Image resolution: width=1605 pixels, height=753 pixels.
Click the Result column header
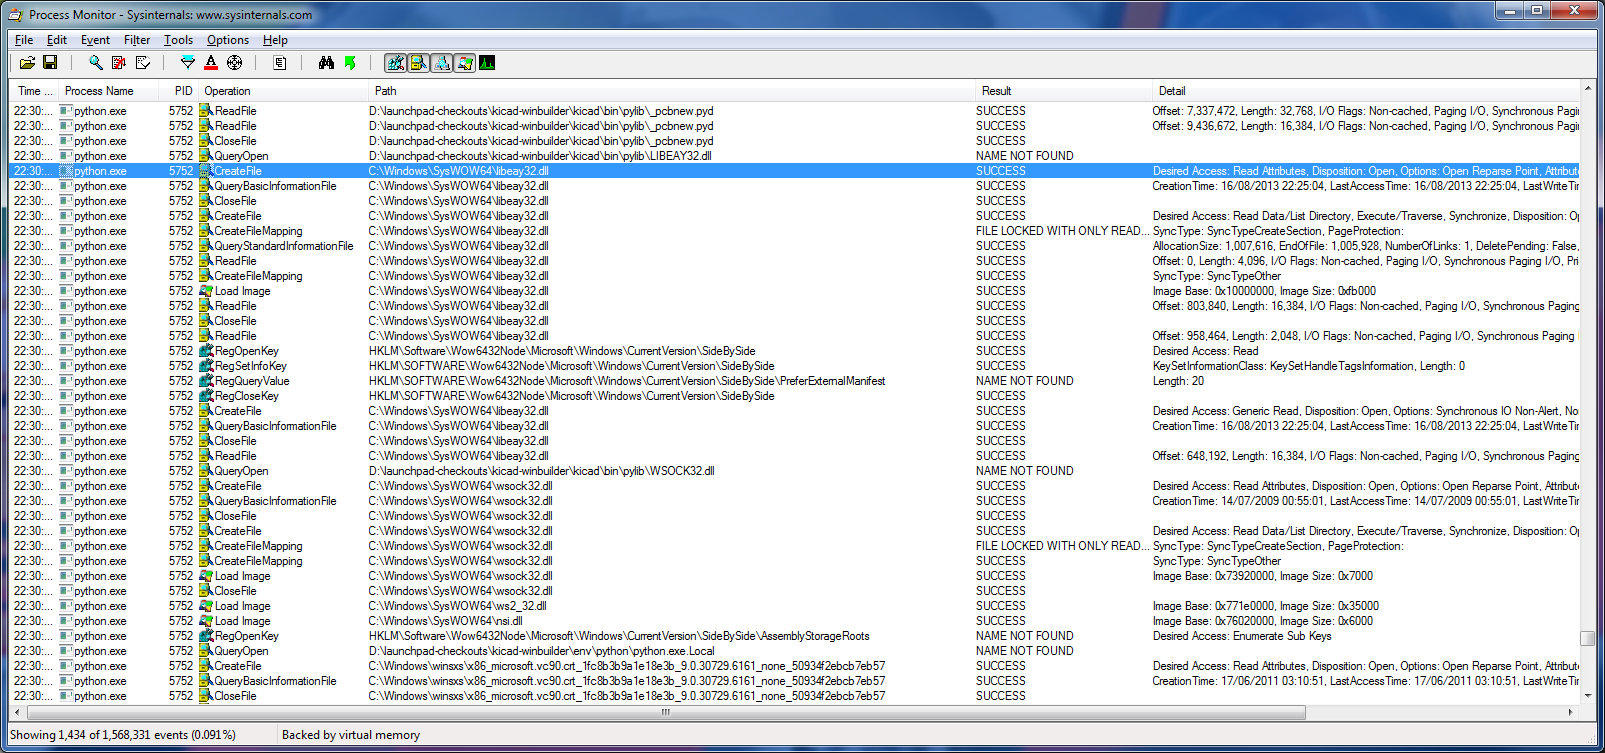[996, 91]
